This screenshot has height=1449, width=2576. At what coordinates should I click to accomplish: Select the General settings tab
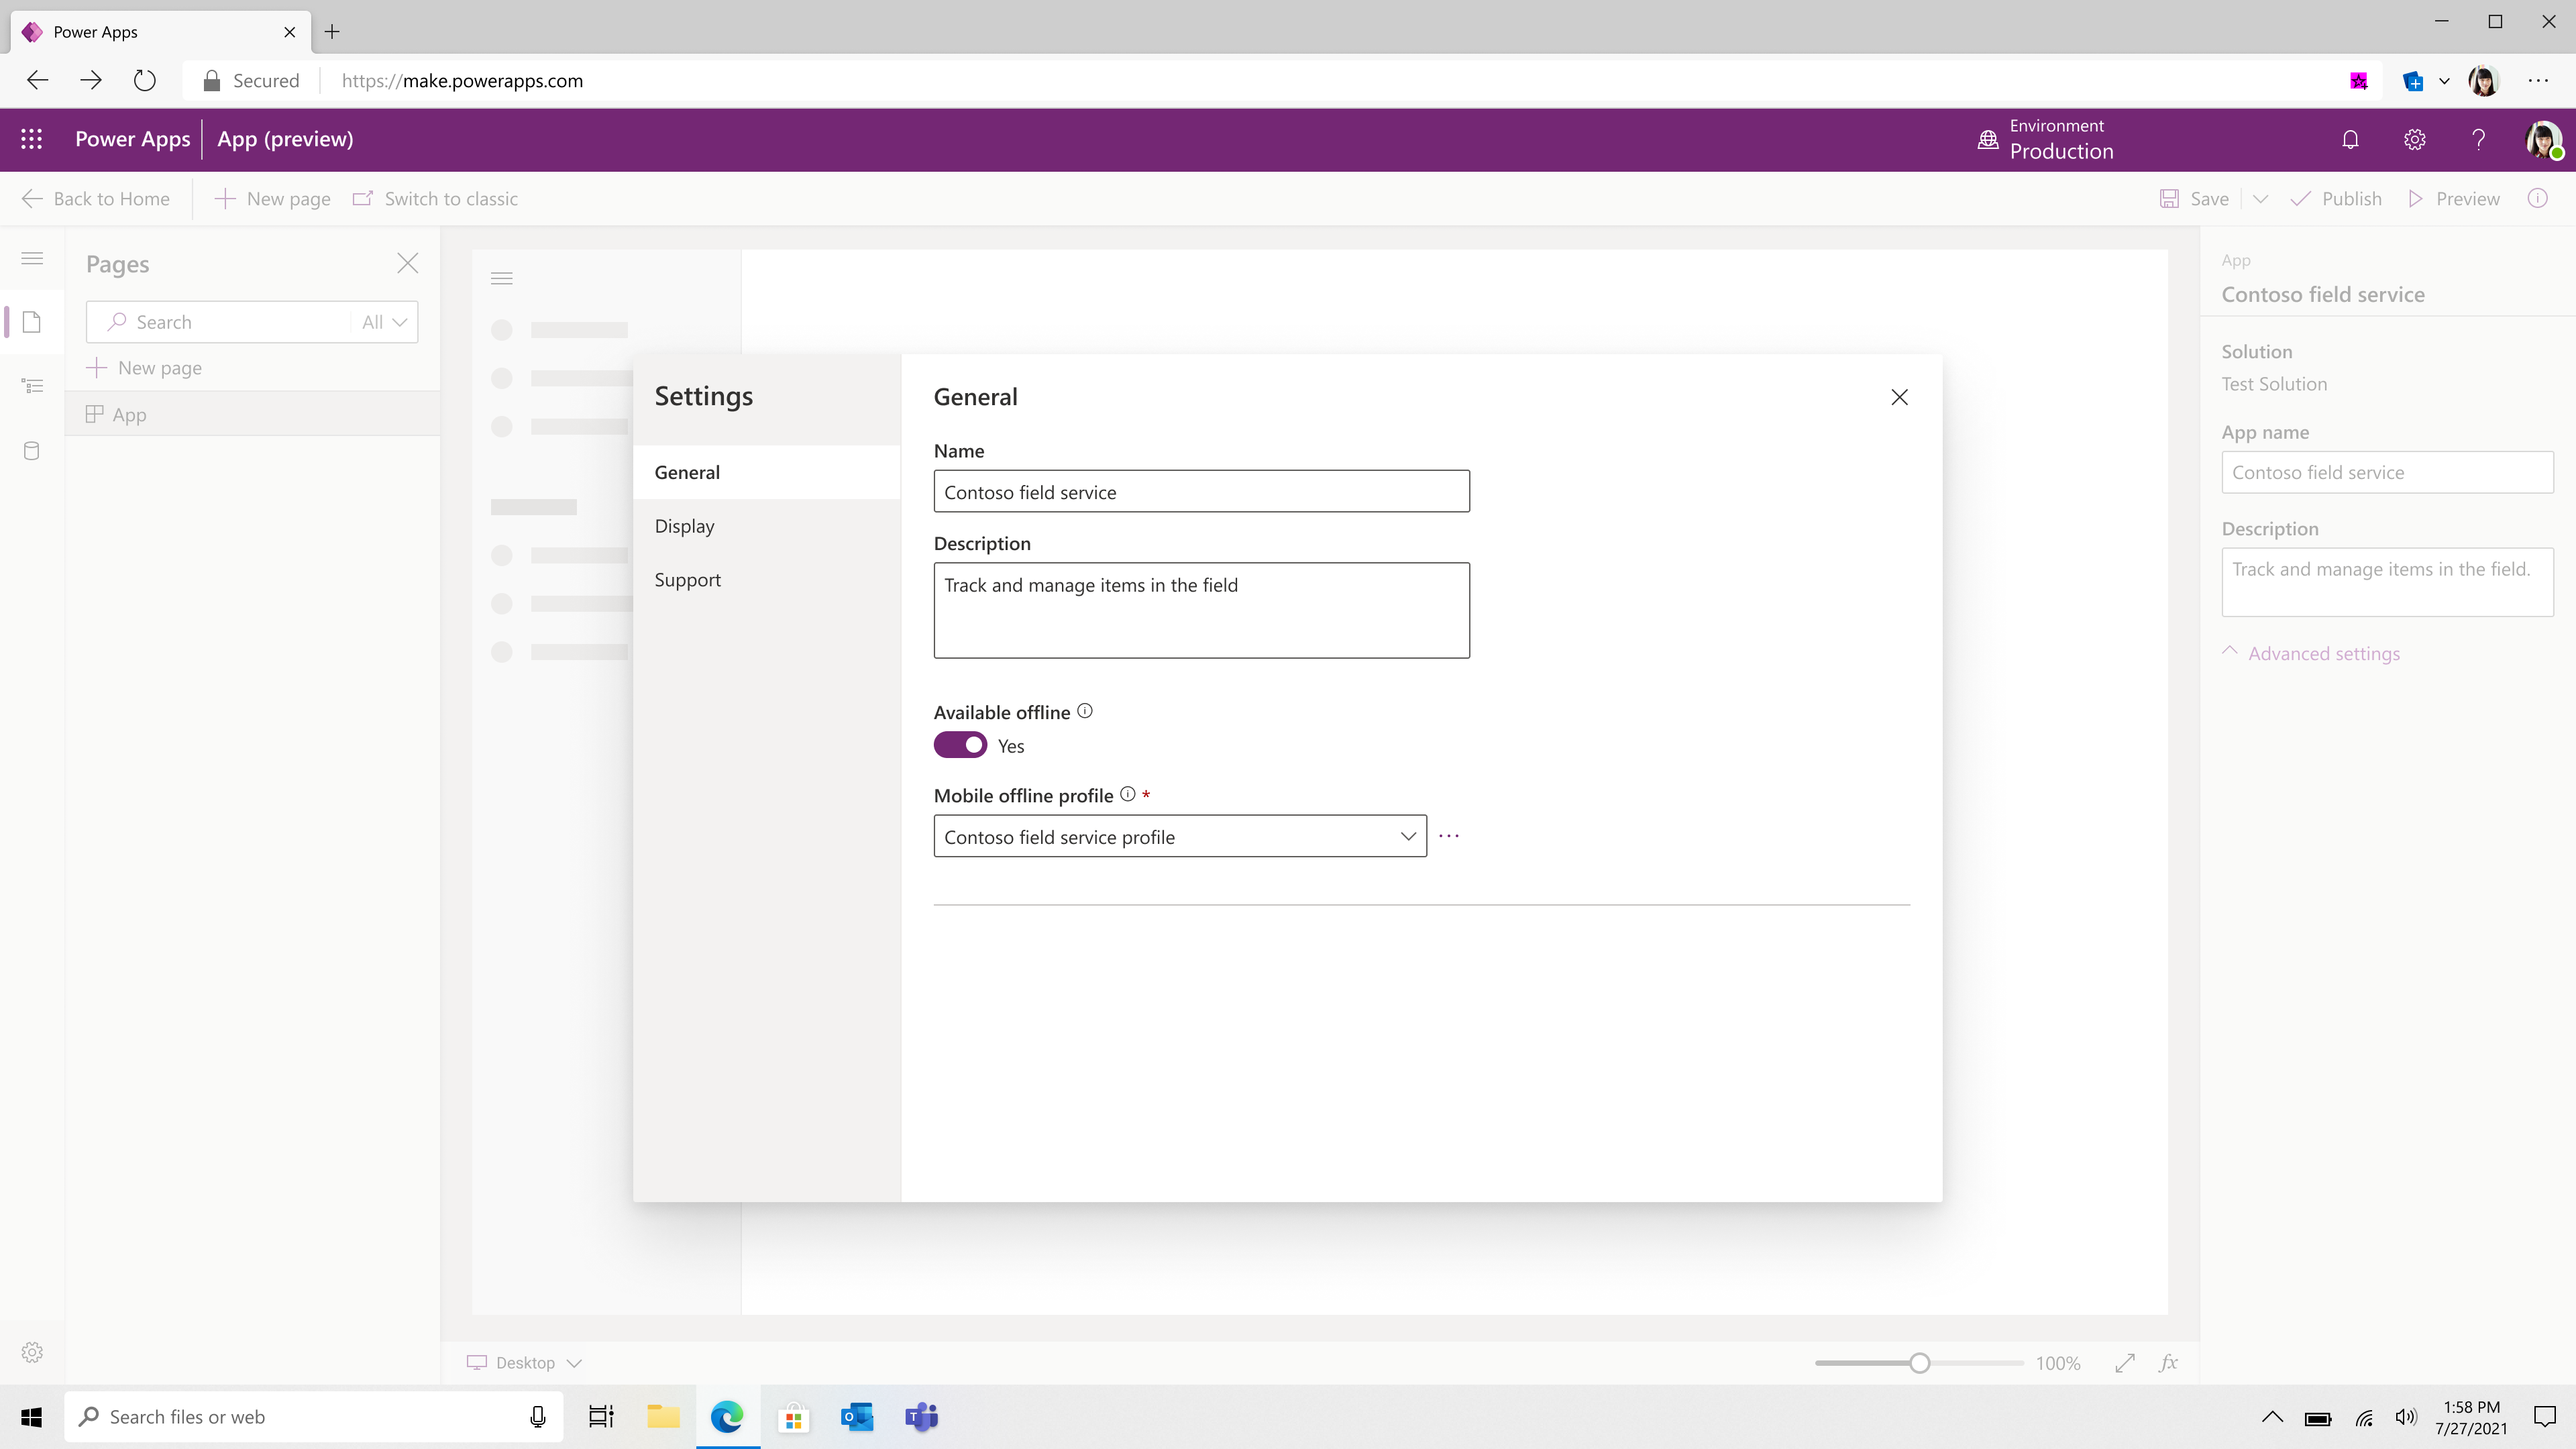point(688,472)
